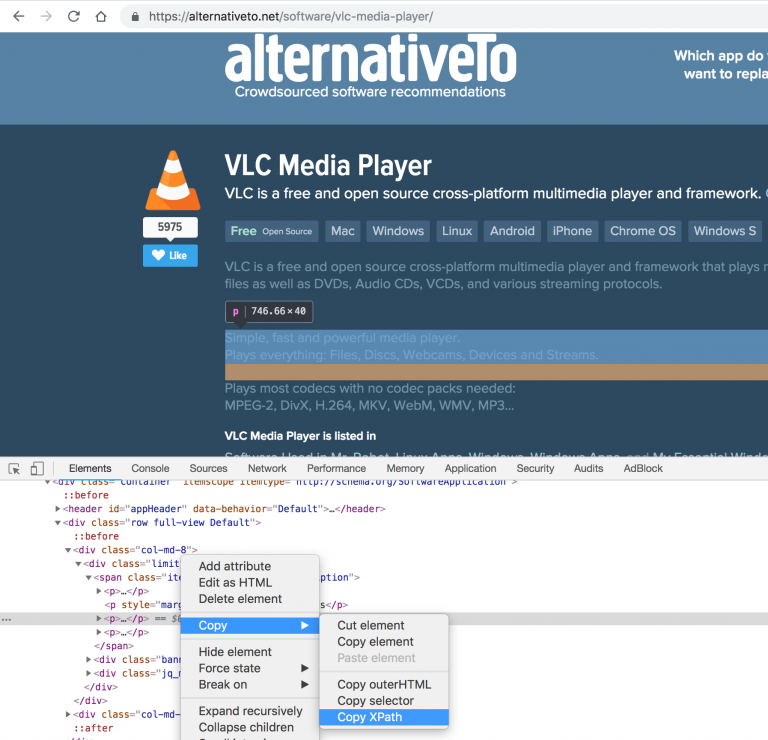Select the Mac platform tag
The image size is (768, 740).
tap(342, 231)
